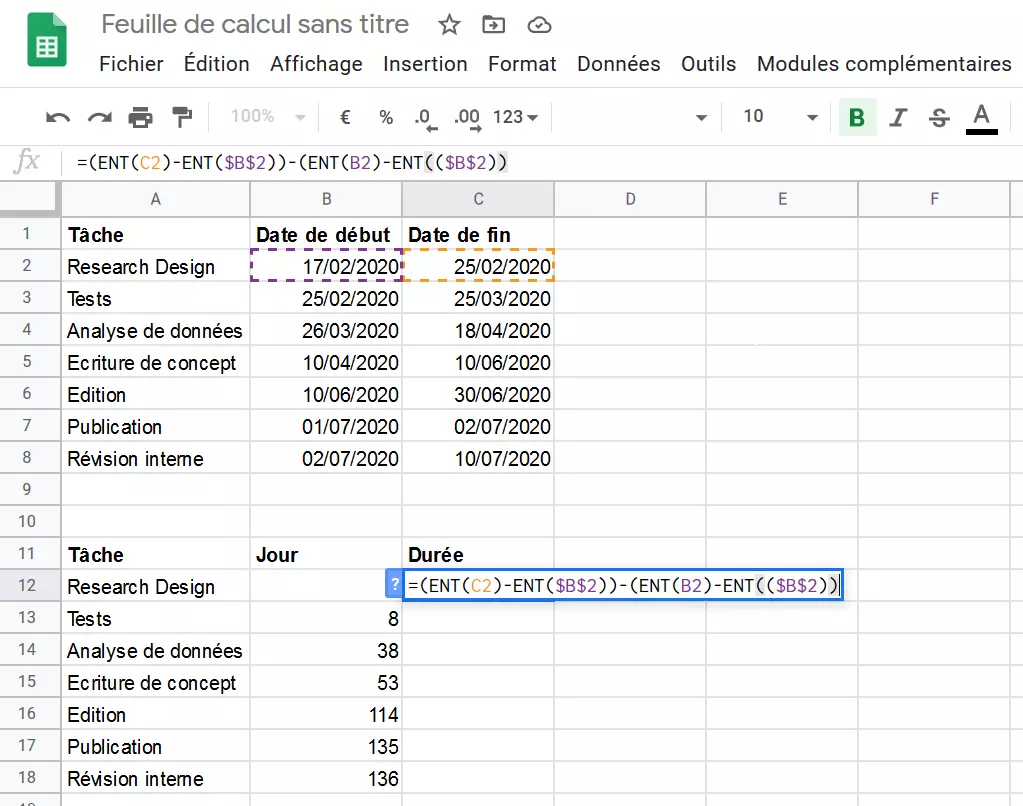Open the Modules complémentaires menu

(884, 64)
